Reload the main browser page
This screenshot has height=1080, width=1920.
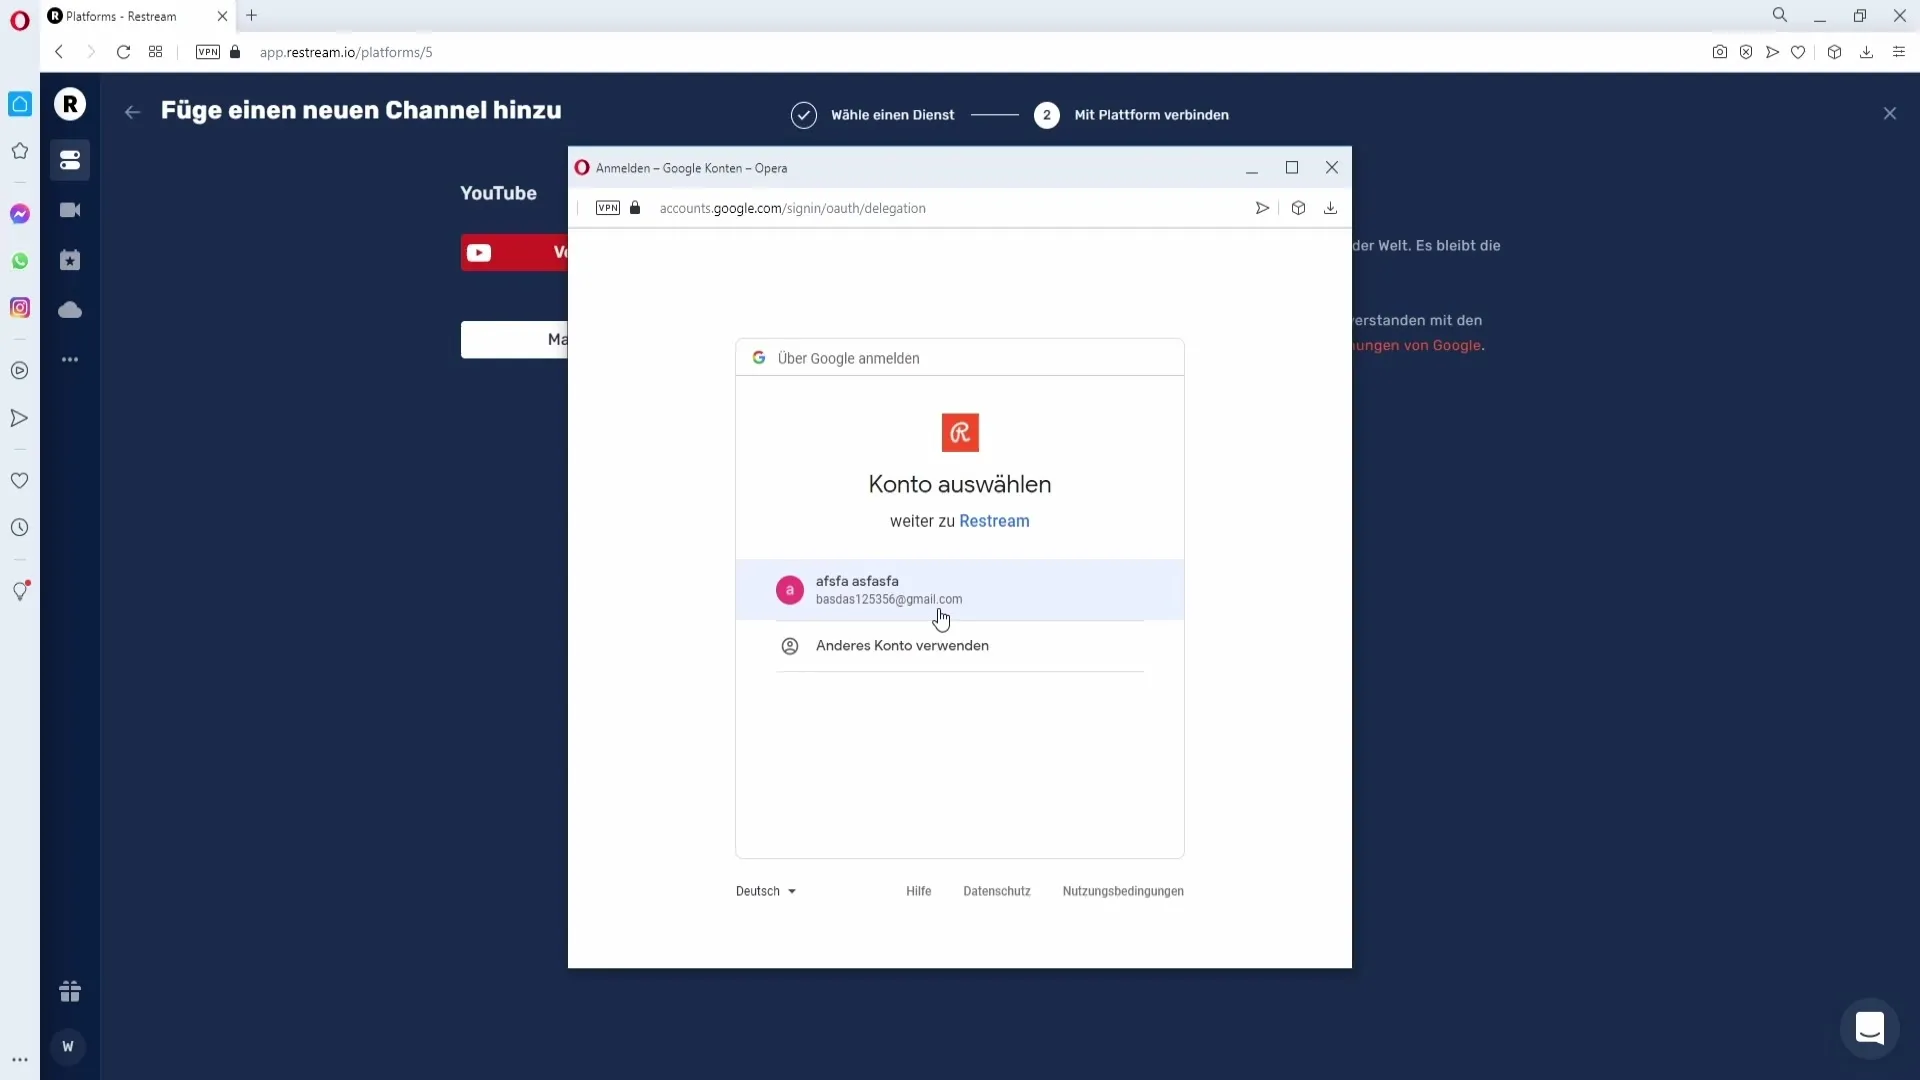coord(123,52)
